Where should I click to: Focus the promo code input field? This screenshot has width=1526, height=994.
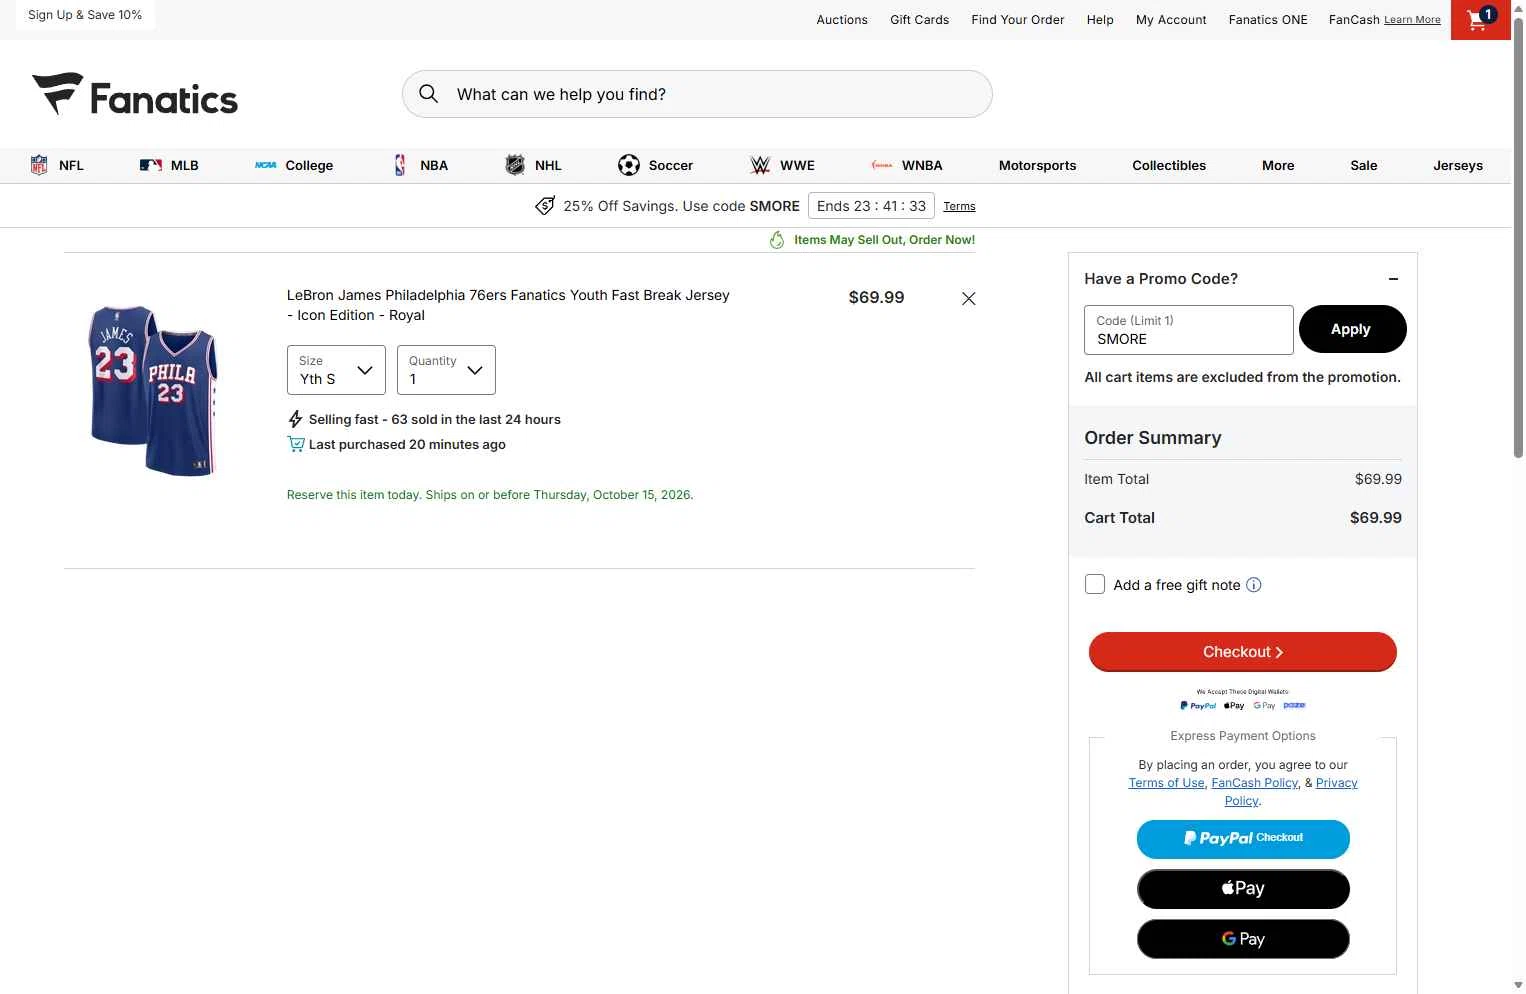(1189, 330)
